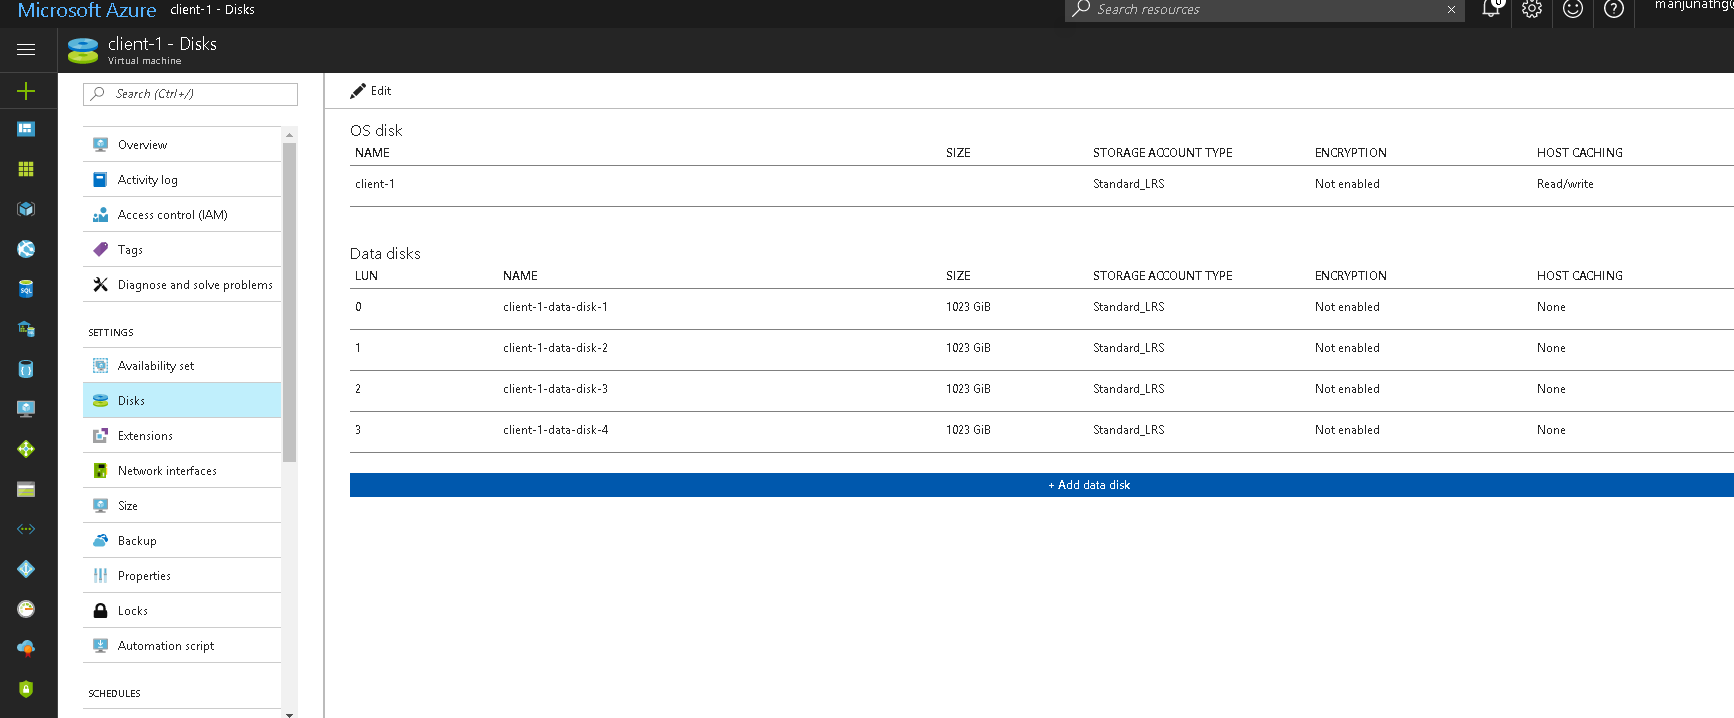The image size is (1734, 718).
Task: Click Not enabled encryption for data-disk-2
Action: pyautogui.click(x=1347, y=348)
